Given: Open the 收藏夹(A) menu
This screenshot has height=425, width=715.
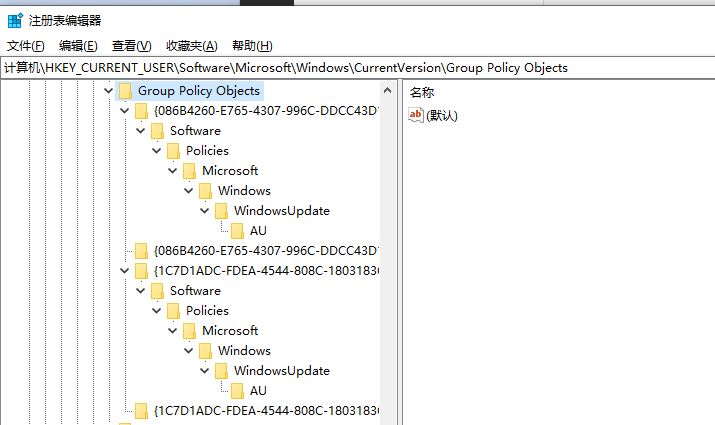Looking at the screenshot, I should click(192, 46).
